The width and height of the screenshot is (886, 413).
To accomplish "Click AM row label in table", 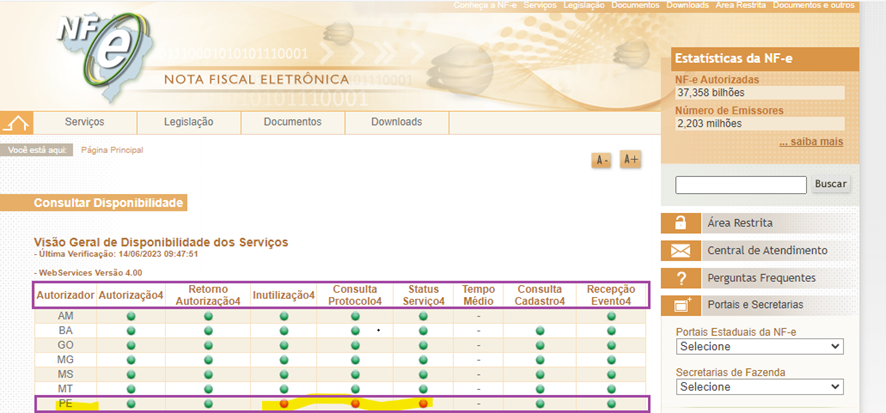I will pyautogui.click(x=66, y=316).
